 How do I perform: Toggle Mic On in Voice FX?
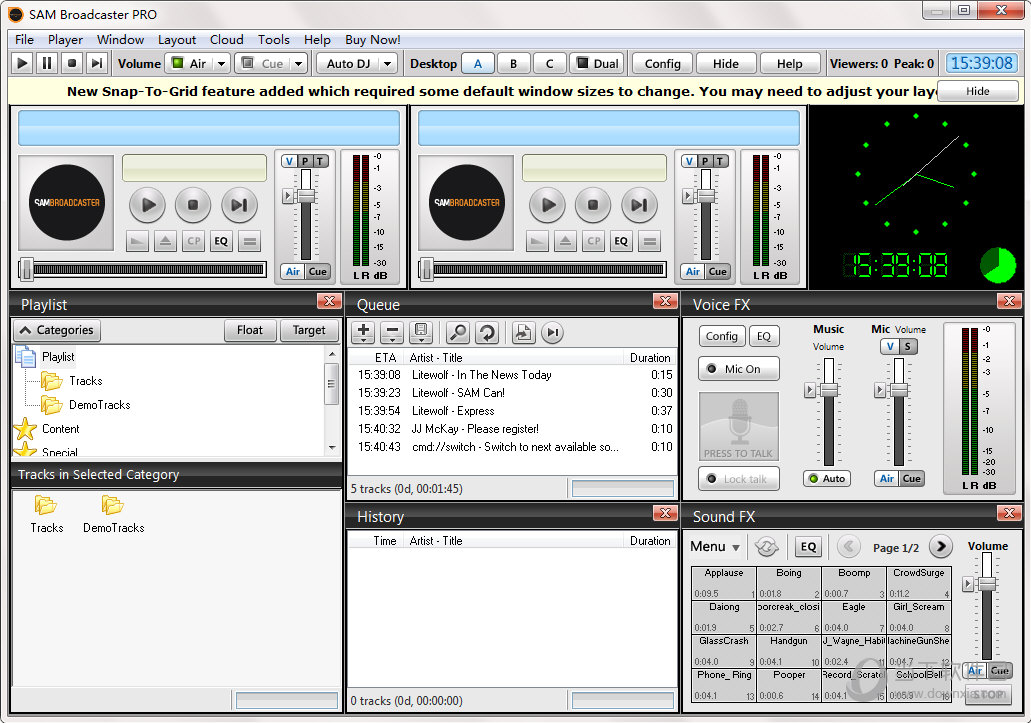click(x=738, y=369)
